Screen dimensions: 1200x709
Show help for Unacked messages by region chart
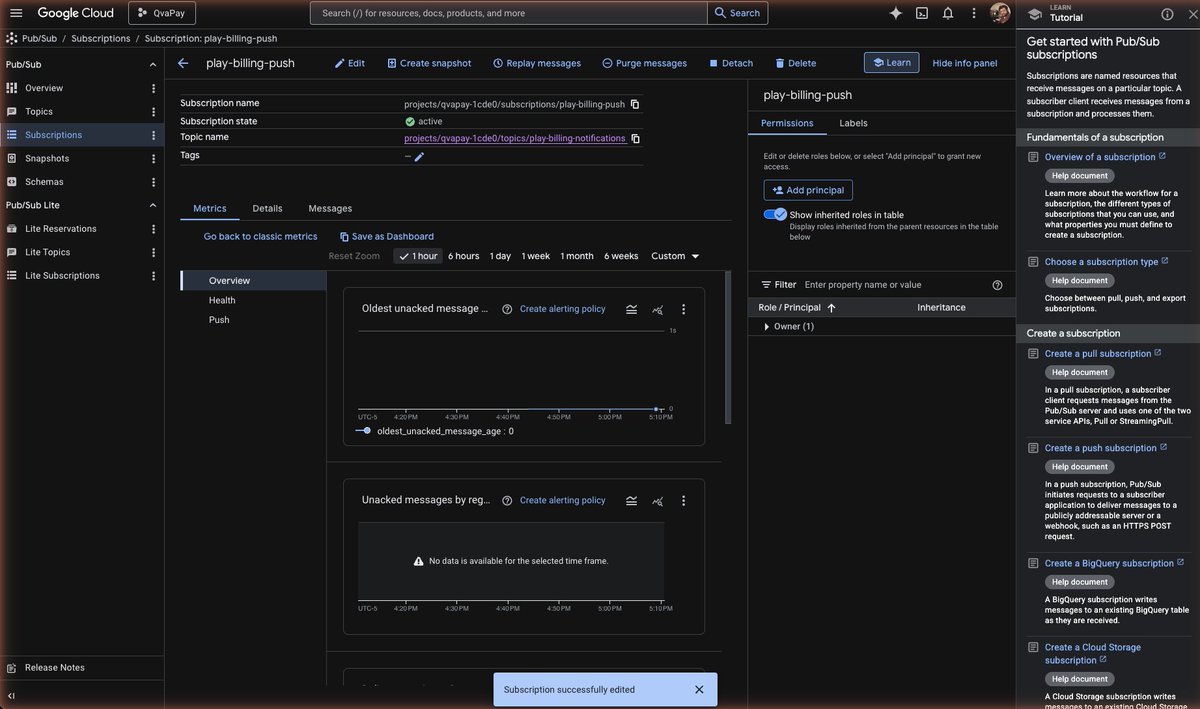tap(507, 500)
